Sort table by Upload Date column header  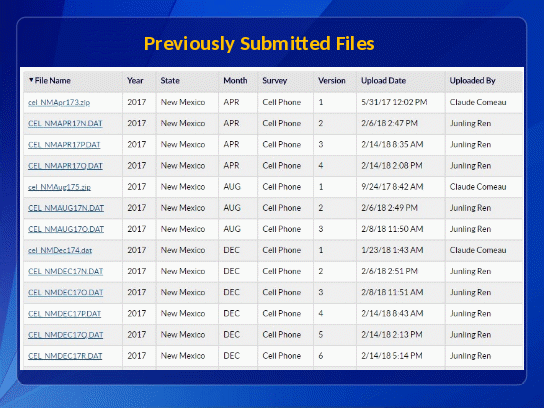[x=383, y=80]
